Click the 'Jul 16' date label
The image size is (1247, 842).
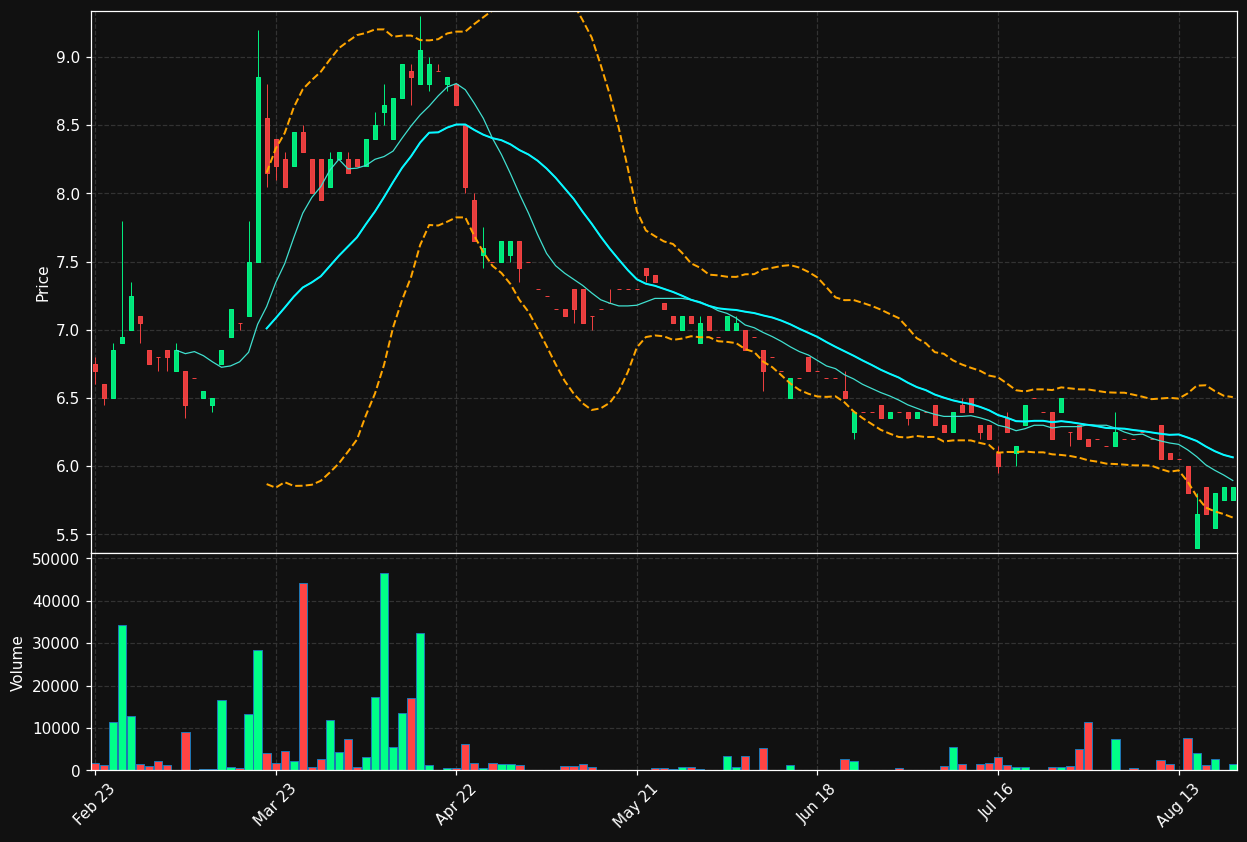pos(997,804)
